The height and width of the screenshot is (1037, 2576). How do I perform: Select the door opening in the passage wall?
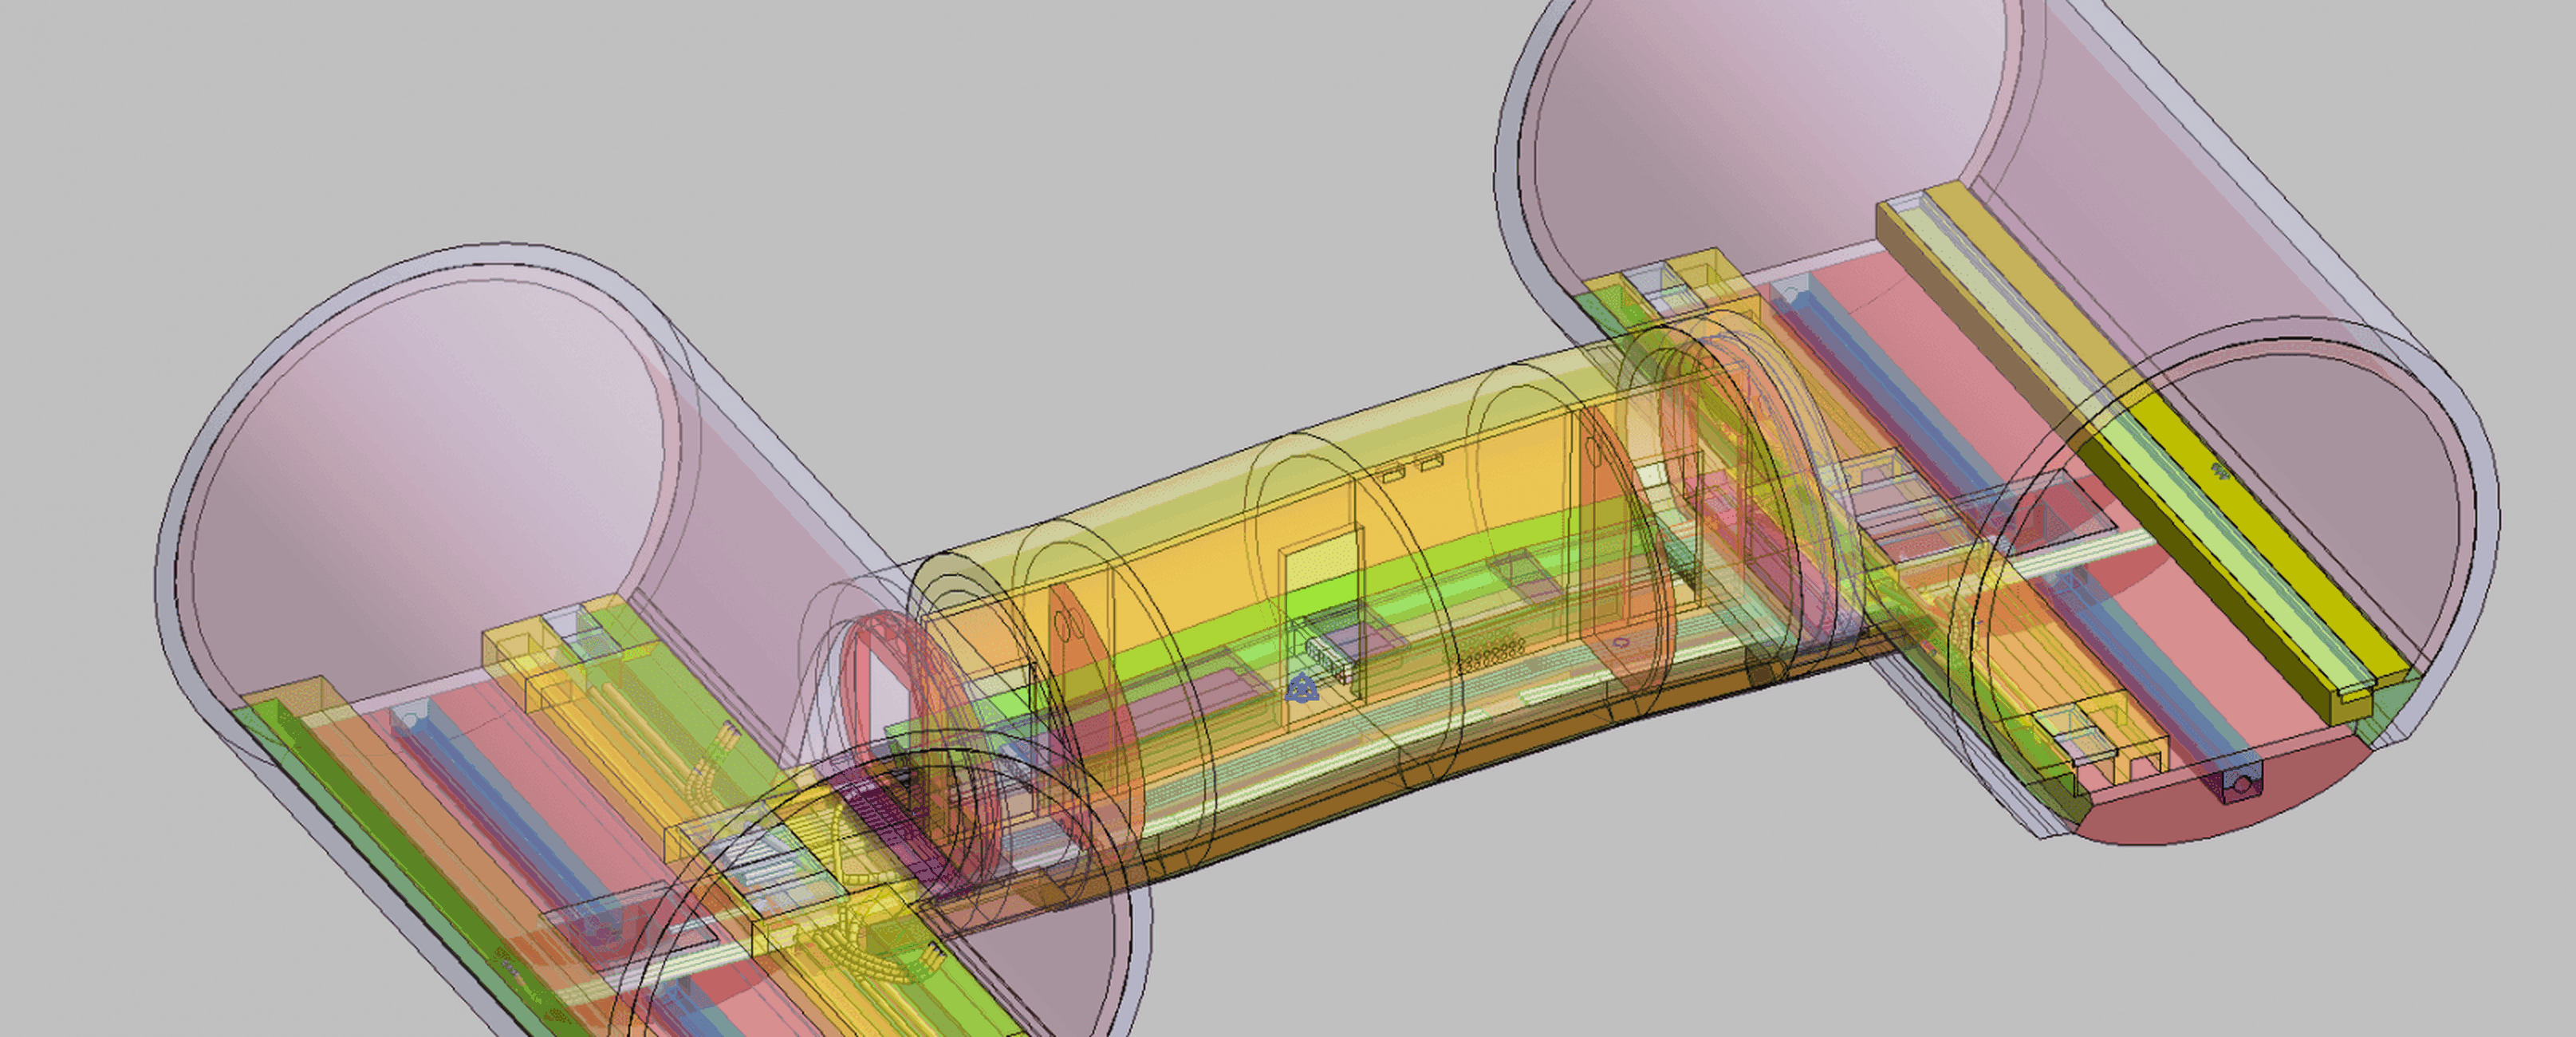(x=1321, y=566)
